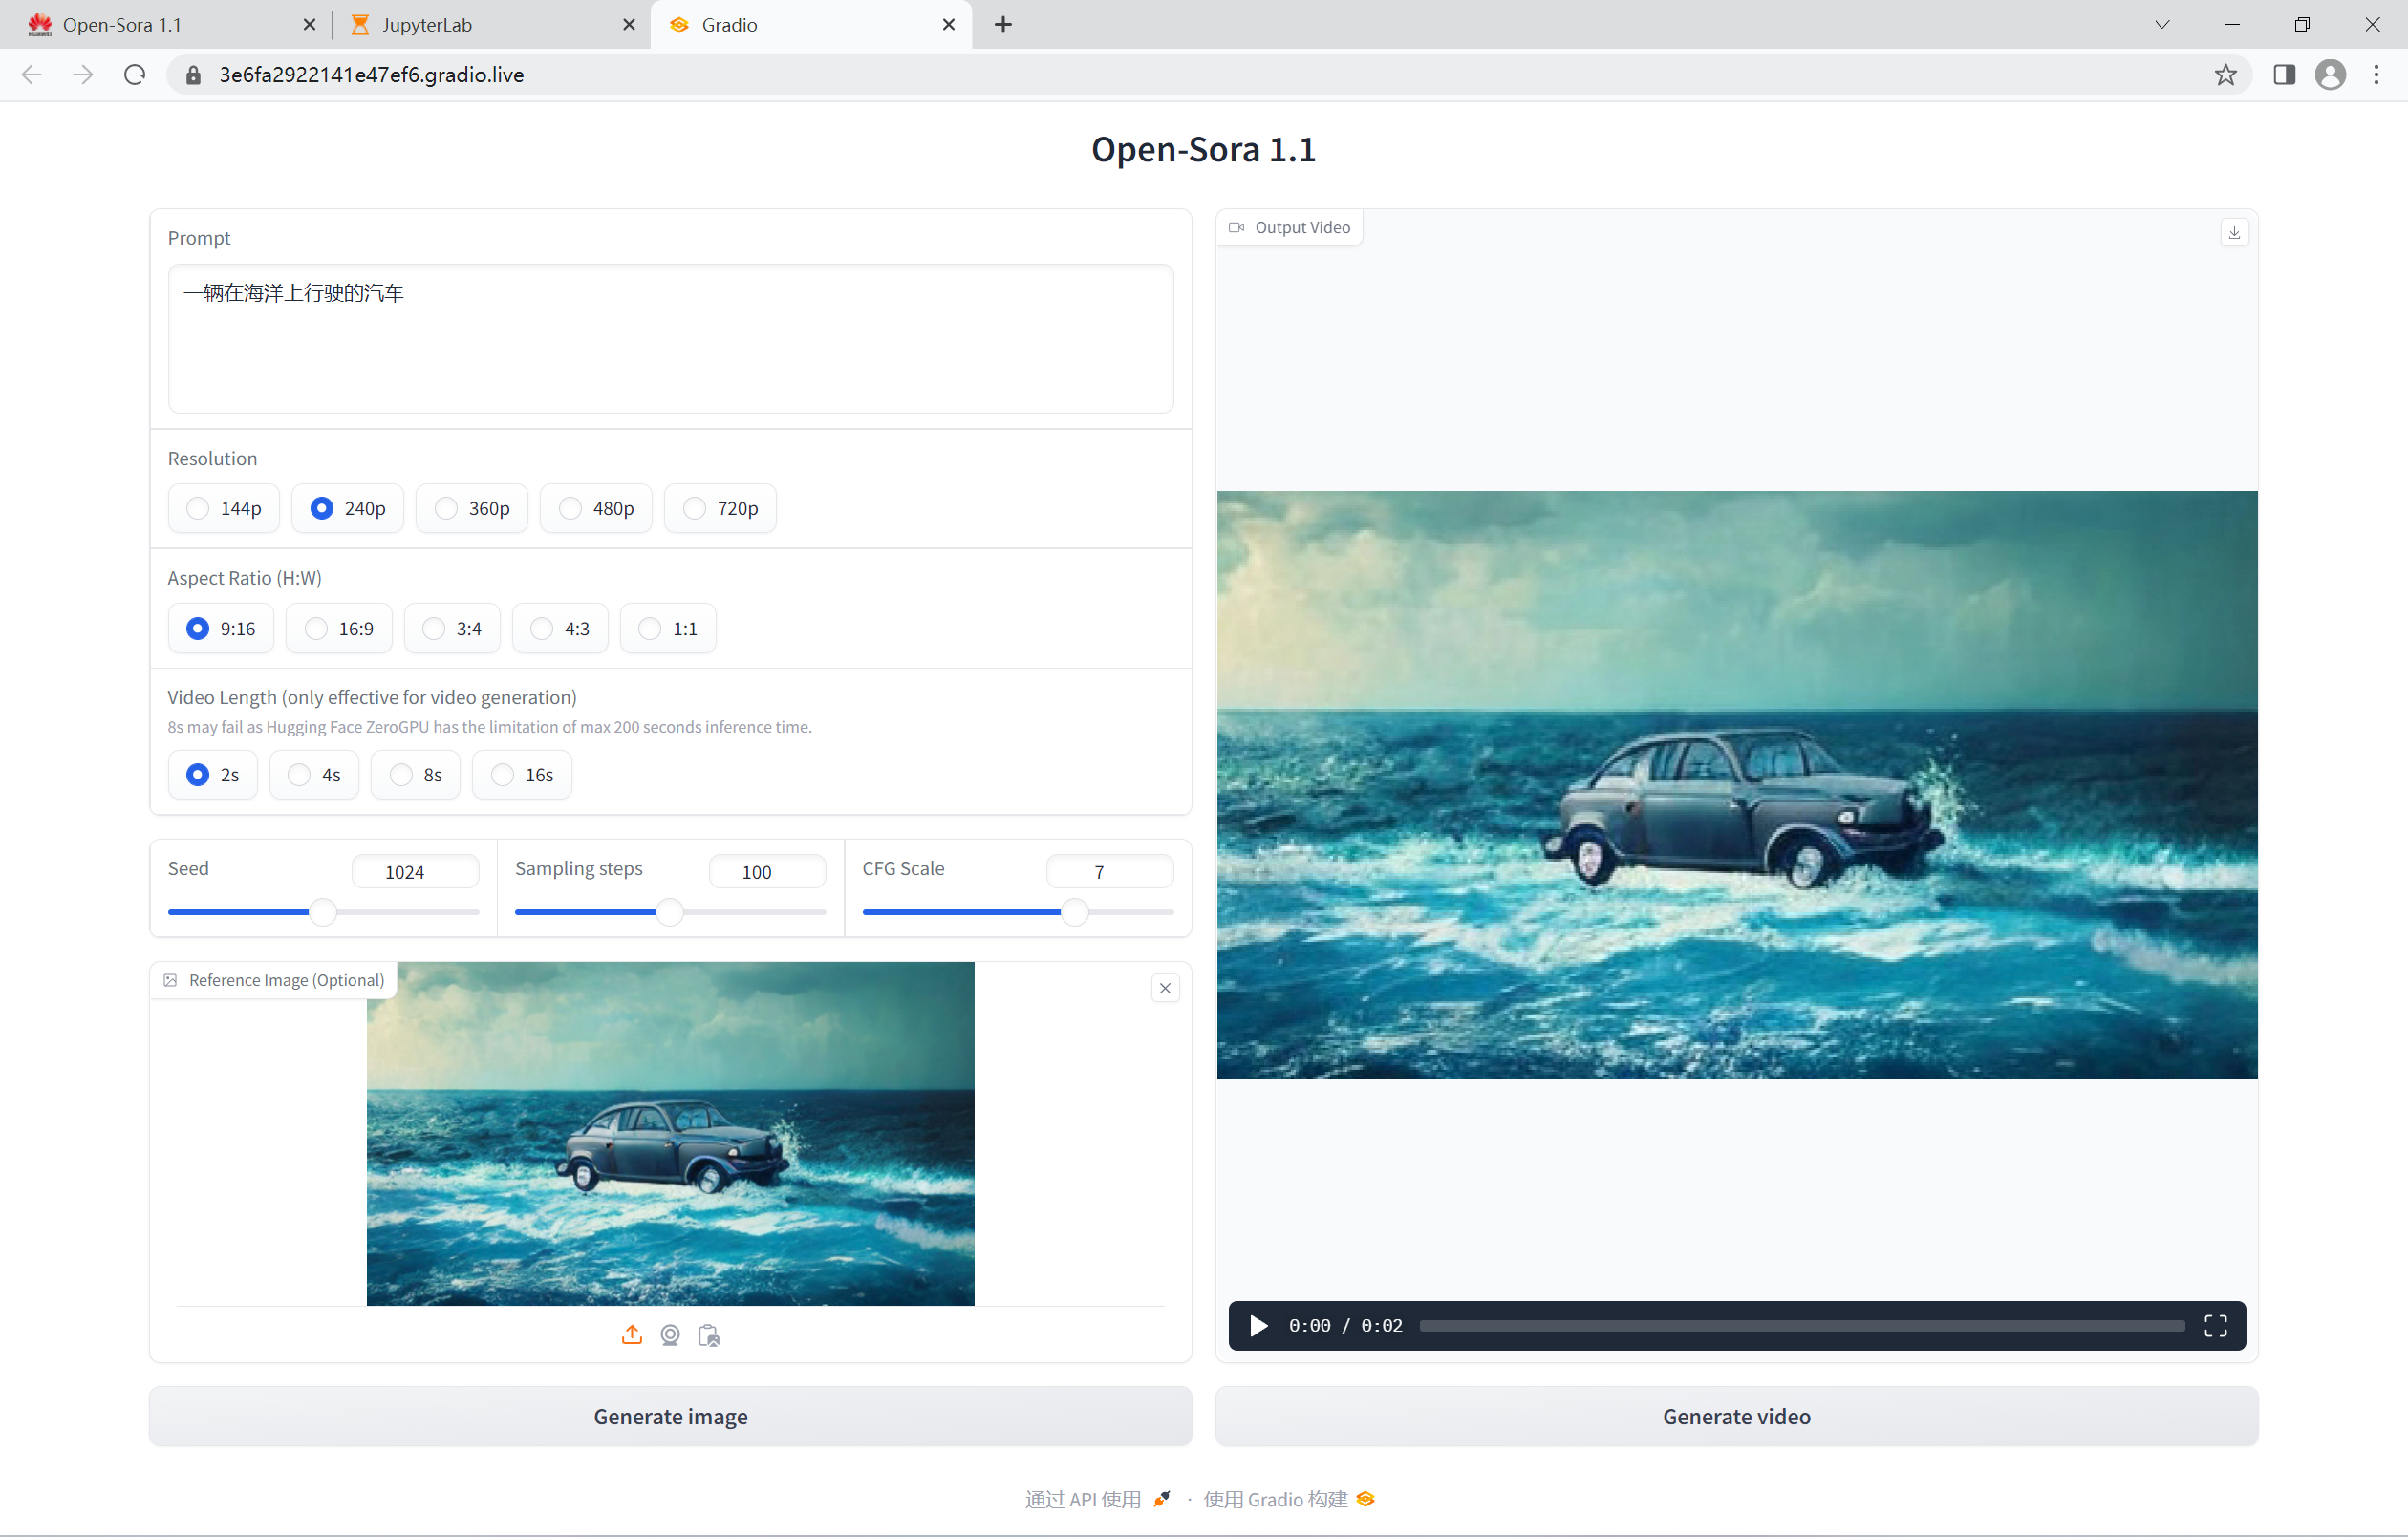This screenshot has width=2408, height=1537.
Task: Reload the Gradio page
Action: pos(135,75)
